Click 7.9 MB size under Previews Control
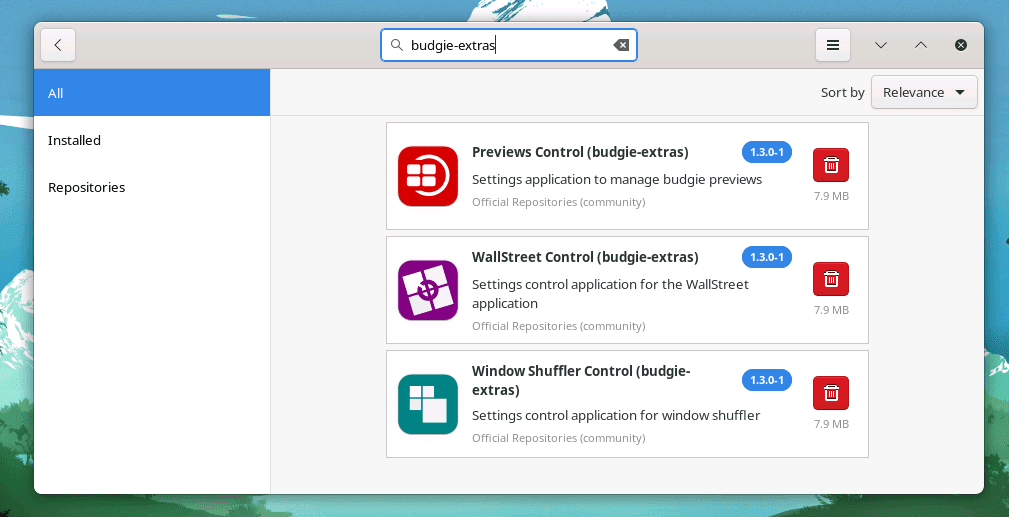The height and width of the screenshot is (517, 1009). coord(831,196)
